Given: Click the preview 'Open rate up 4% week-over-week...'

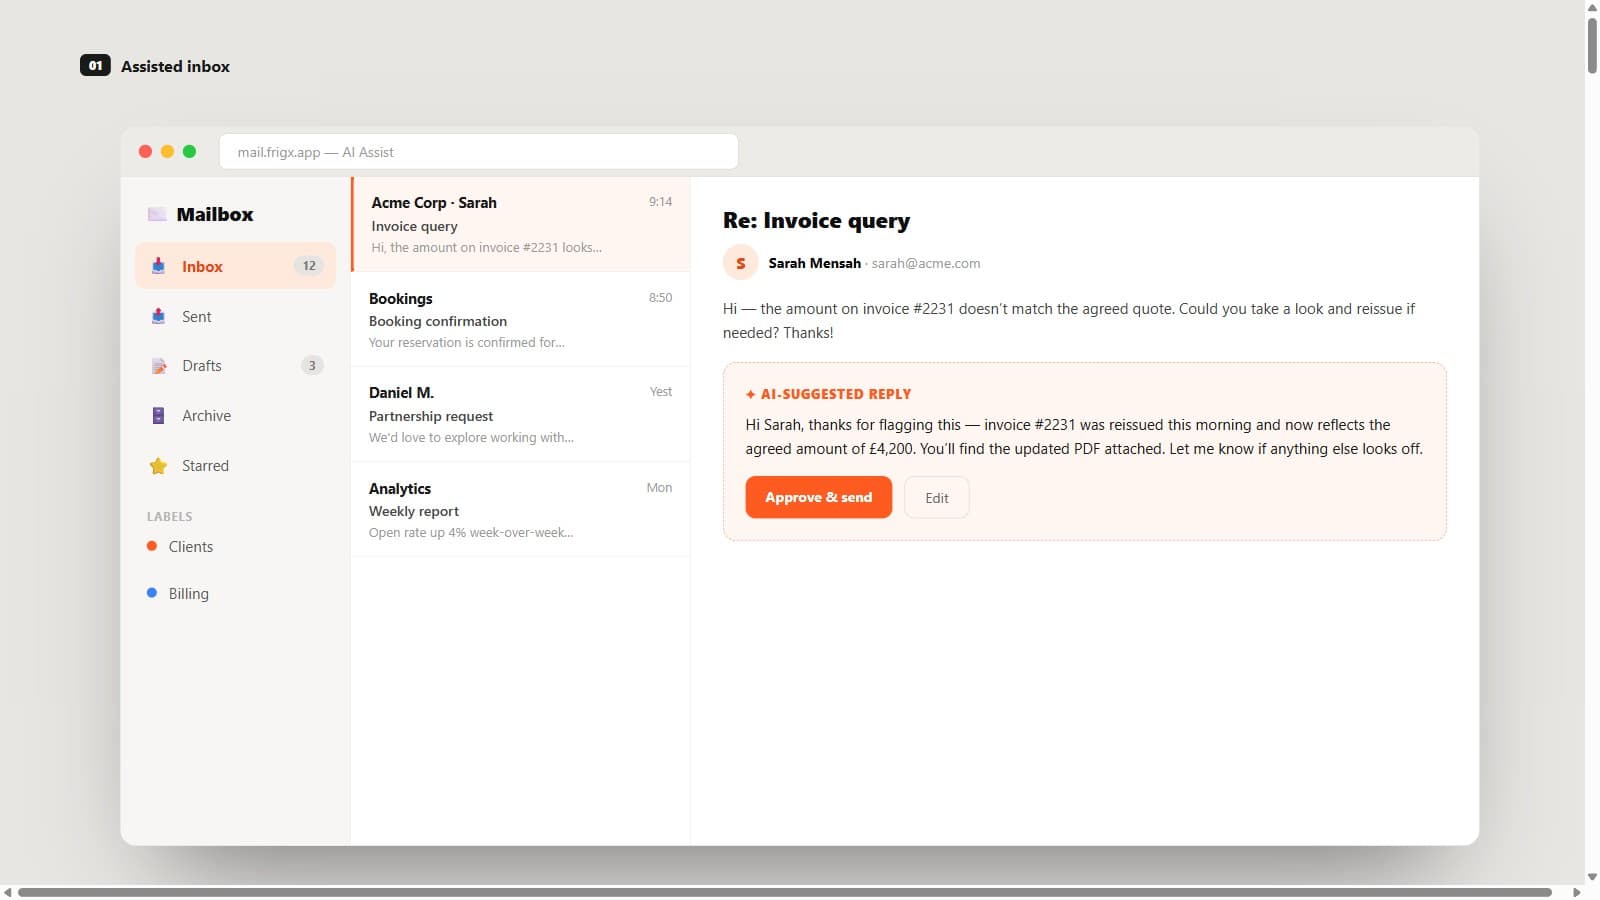Looking at the screenshot, I should point(471,533).
